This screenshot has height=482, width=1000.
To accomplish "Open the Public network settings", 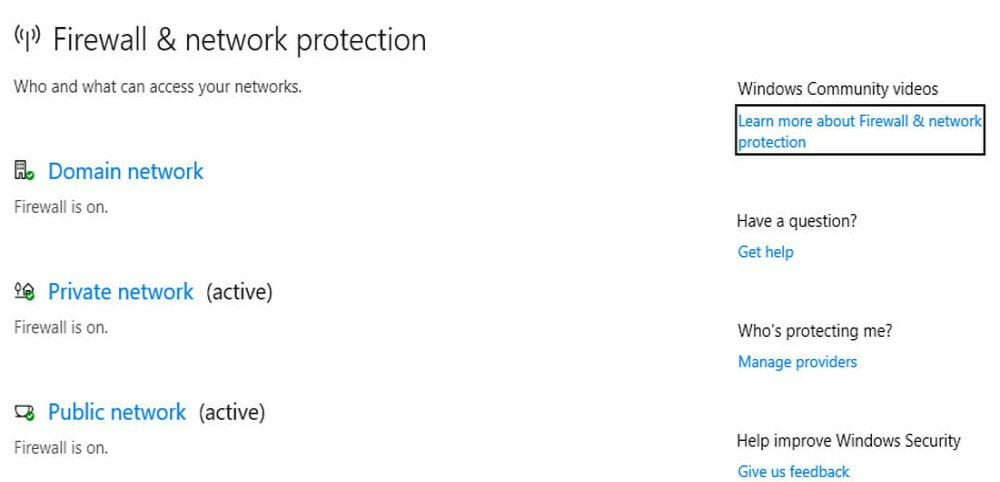I will click(x=117, y=412).
